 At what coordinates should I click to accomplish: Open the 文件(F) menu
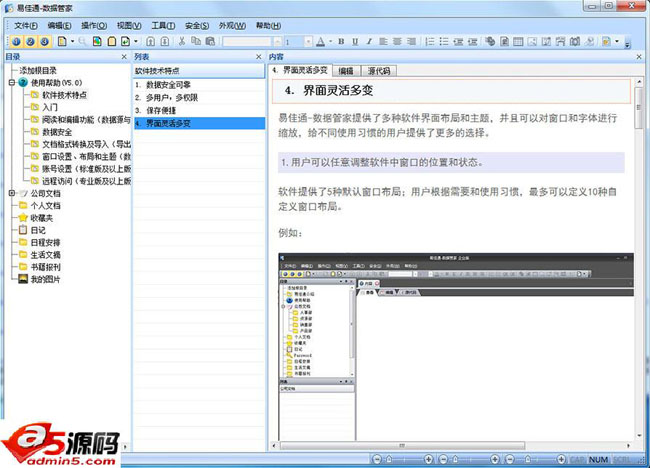(26, 26)
